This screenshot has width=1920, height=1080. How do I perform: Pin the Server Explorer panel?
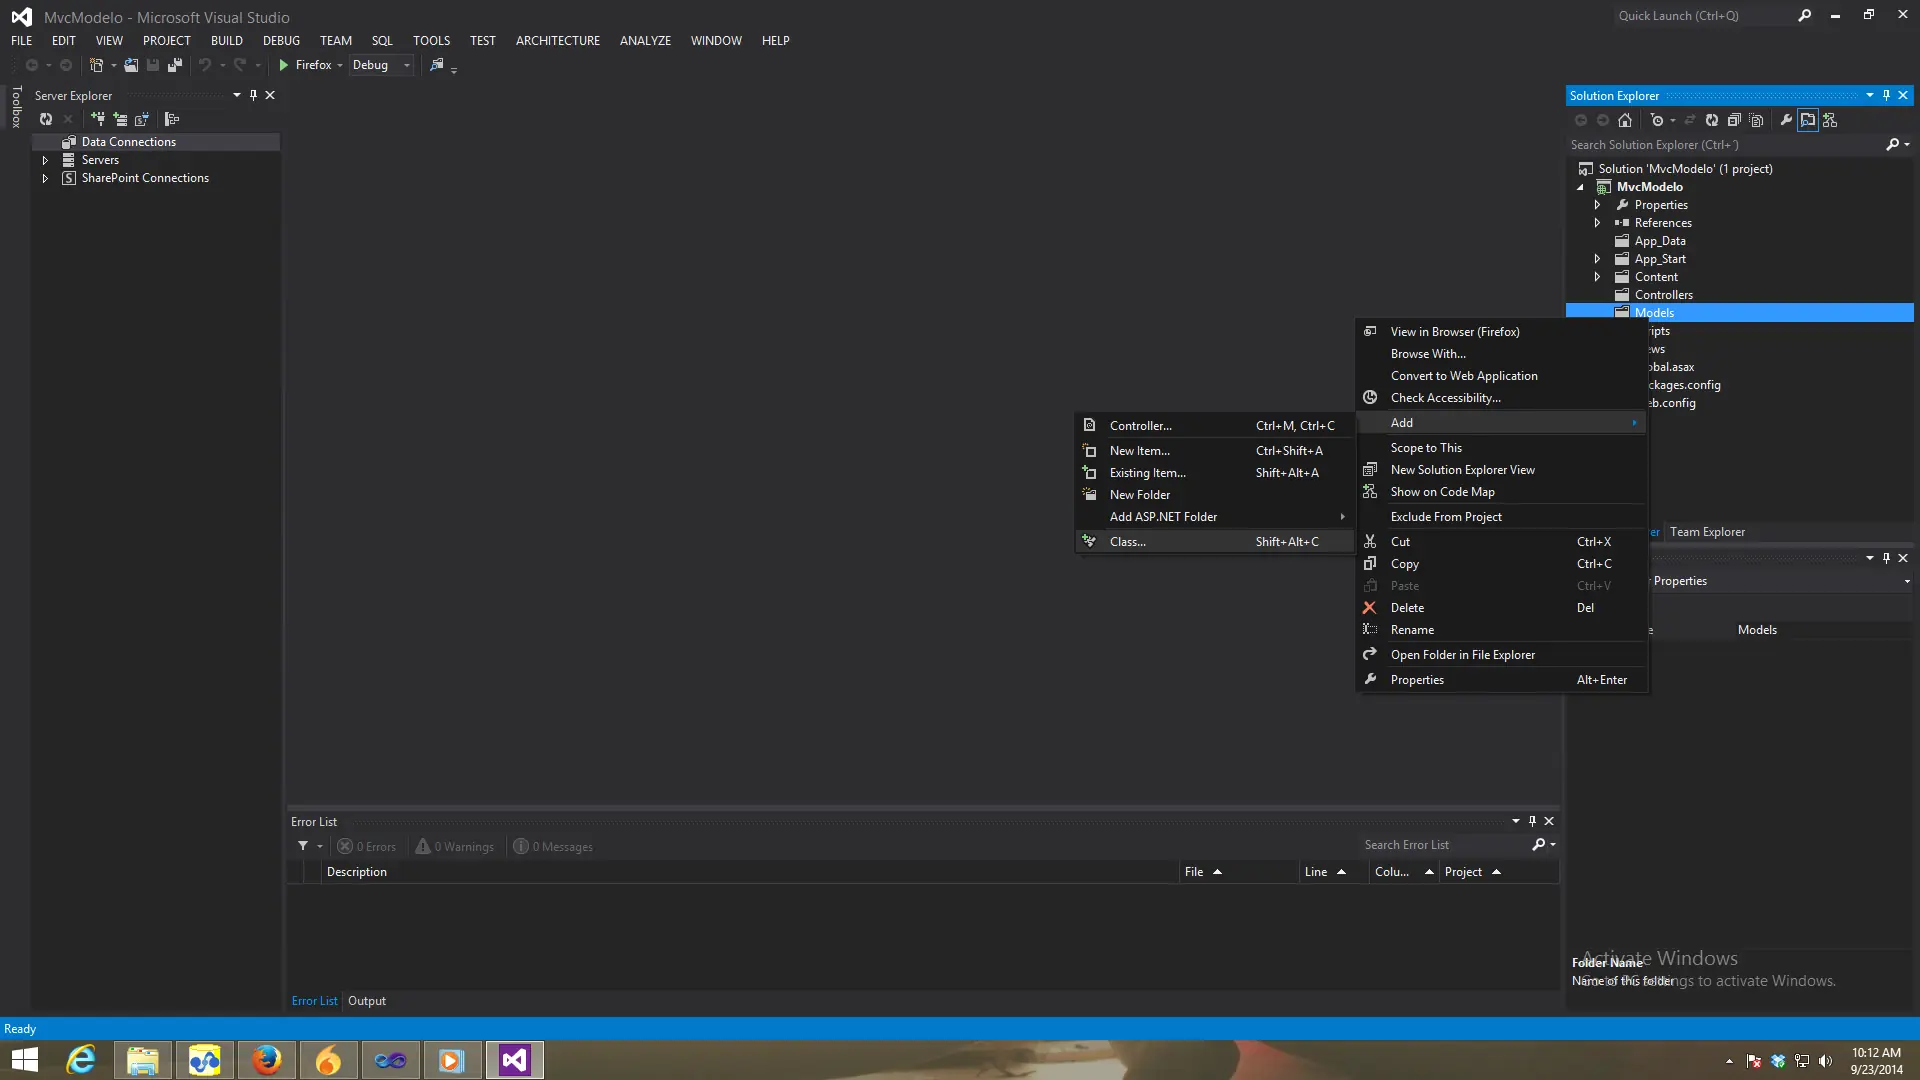coord(253,95)
